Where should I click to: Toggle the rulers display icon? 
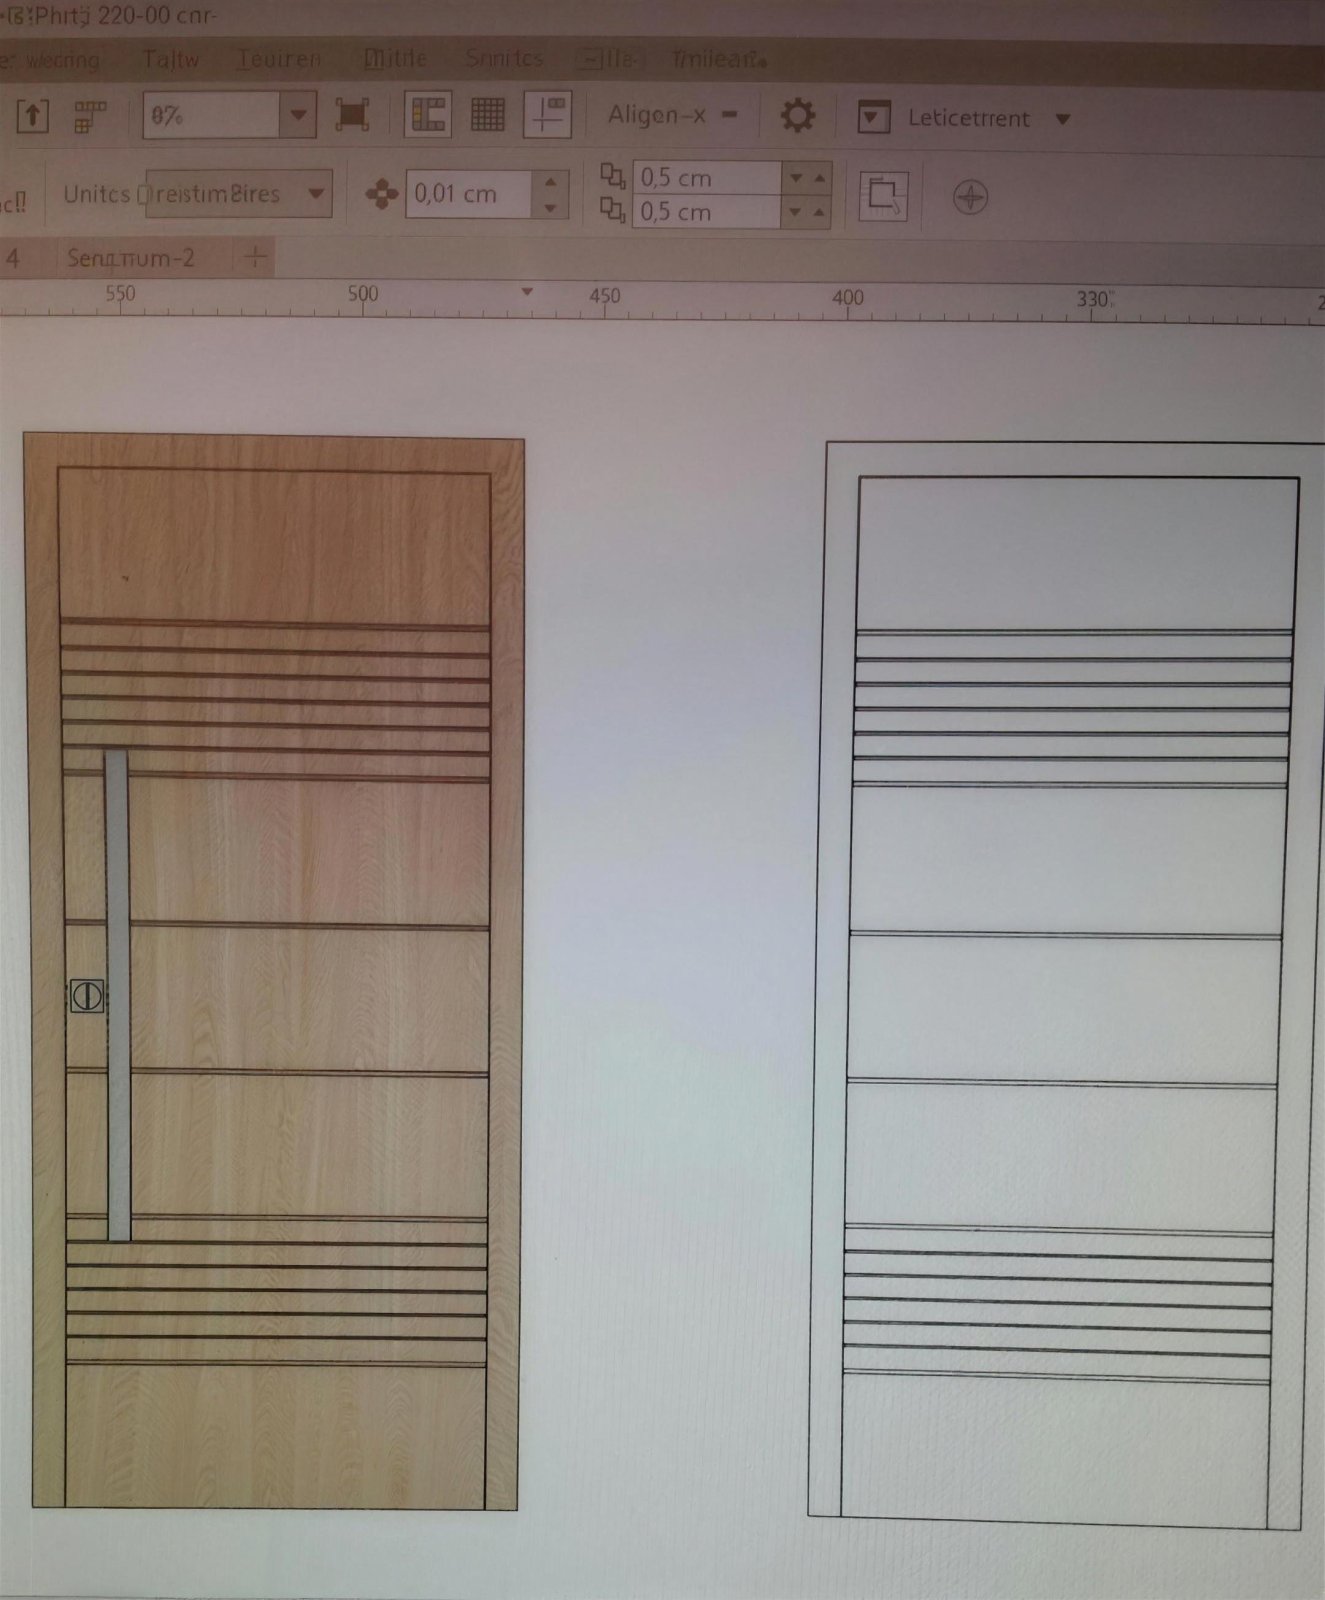pyautogui.click(x=428, y=115)
